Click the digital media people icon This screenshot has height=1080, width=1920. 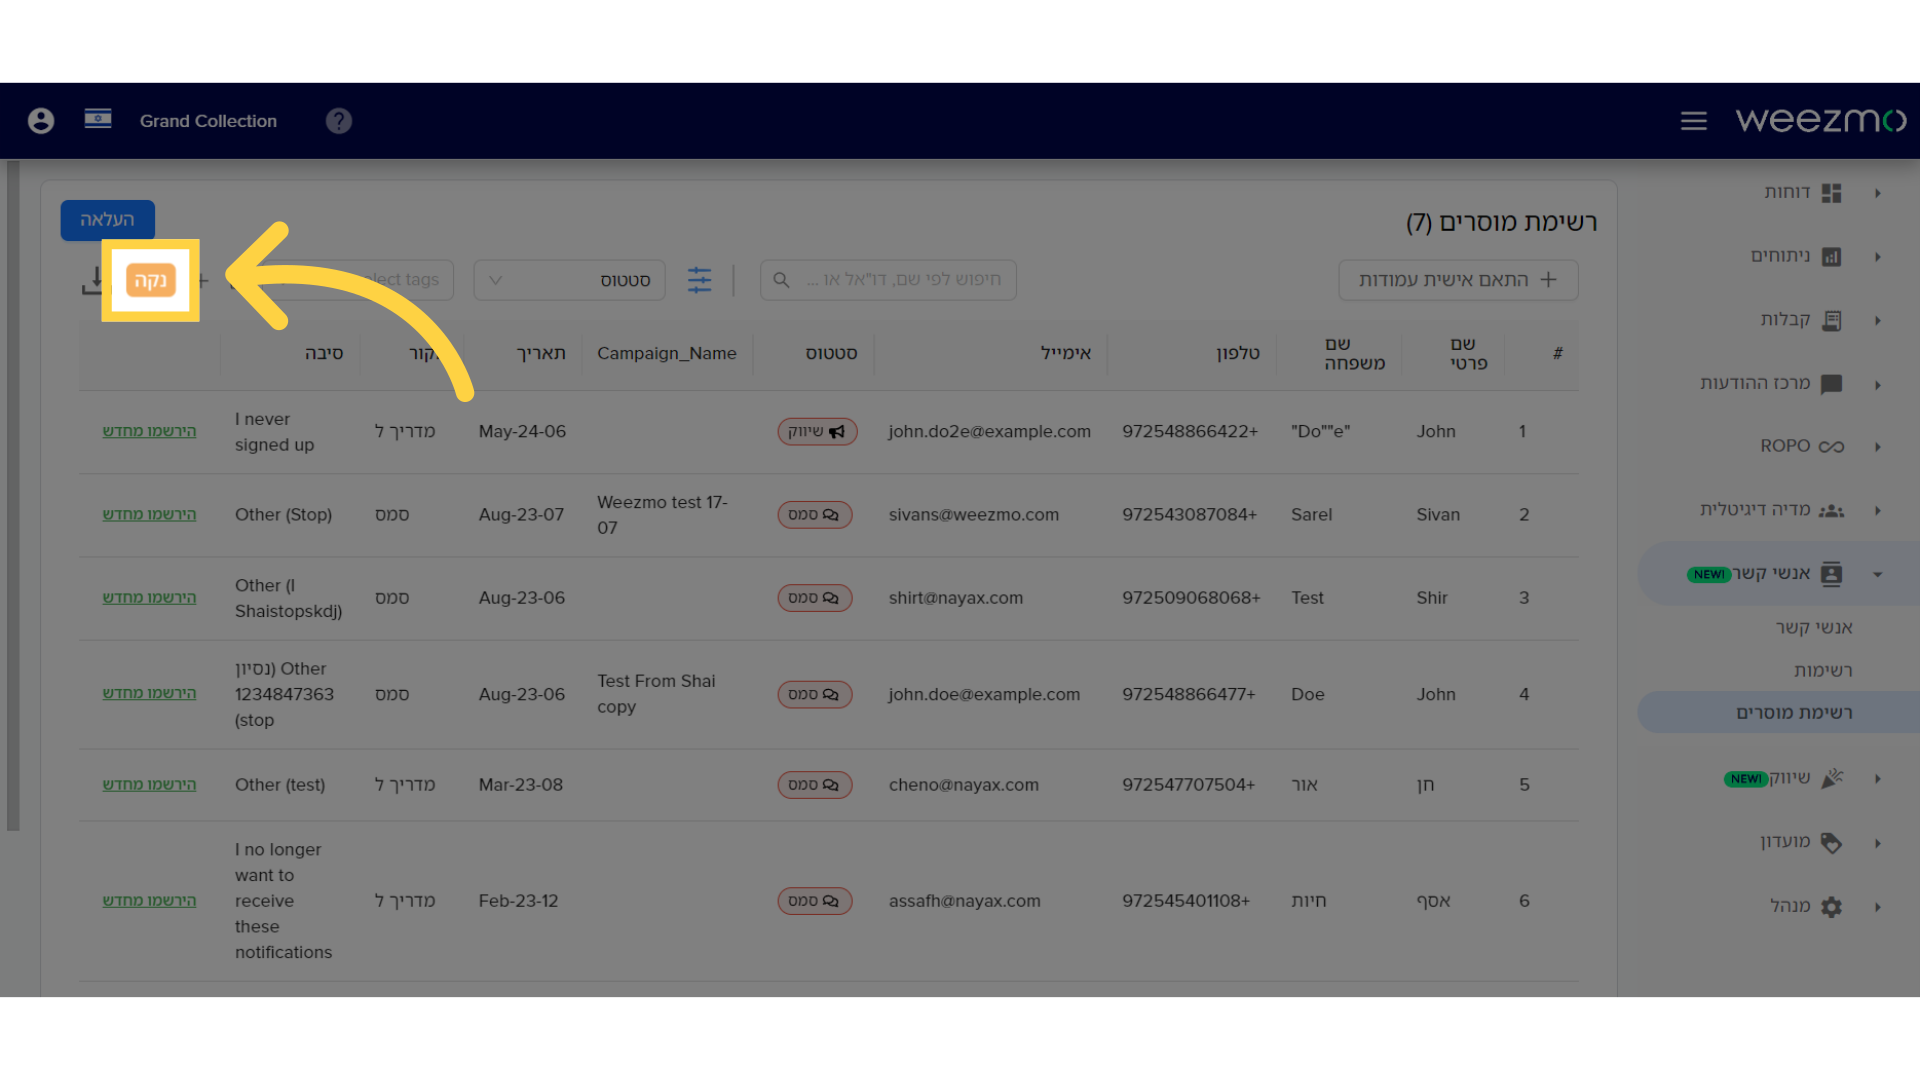click(1832, 511)
